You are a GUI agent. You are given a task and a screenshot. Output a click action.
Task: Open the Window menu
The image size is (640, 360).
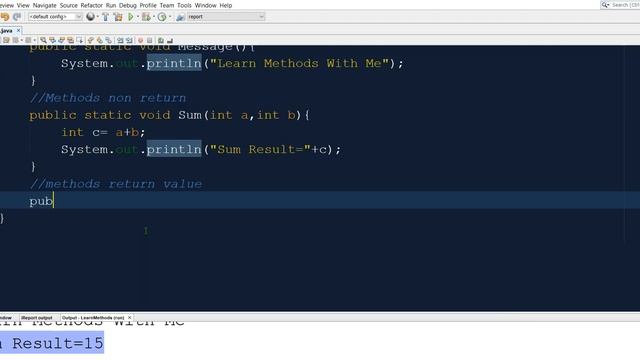pyautogui.click(x=205, y=5)
